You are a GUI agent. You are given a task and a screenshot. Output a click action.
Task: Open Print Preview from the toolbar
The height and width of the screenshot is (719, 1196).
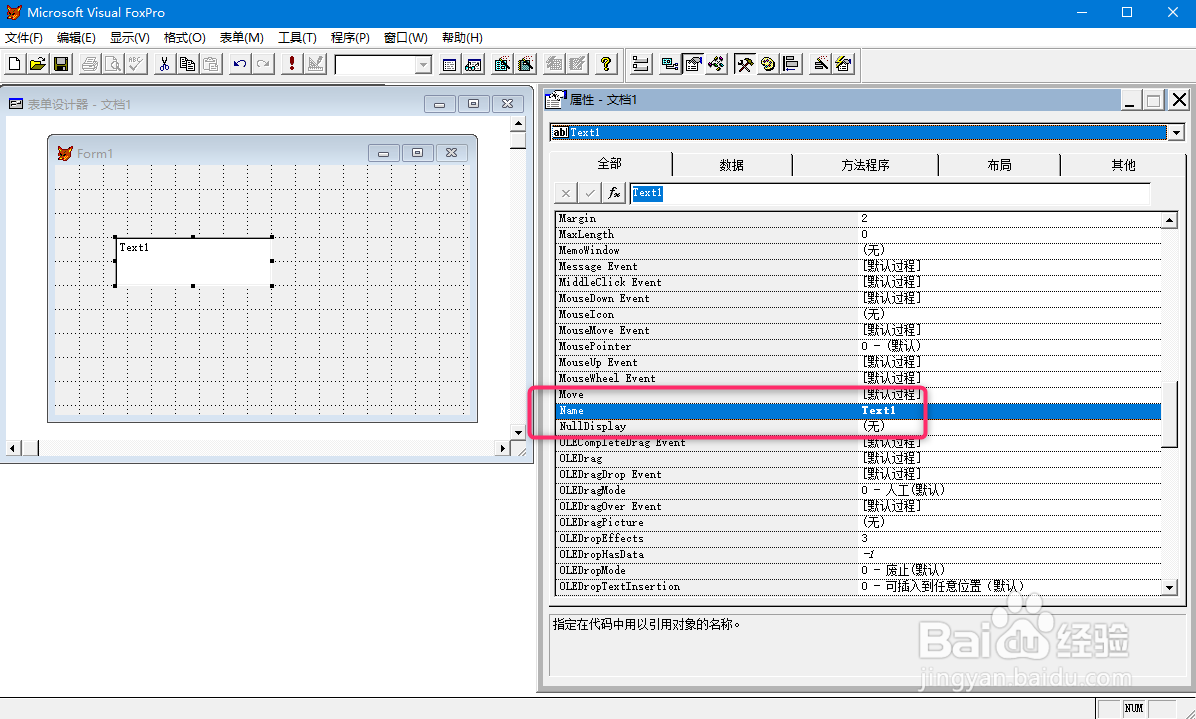click(113, 65)
